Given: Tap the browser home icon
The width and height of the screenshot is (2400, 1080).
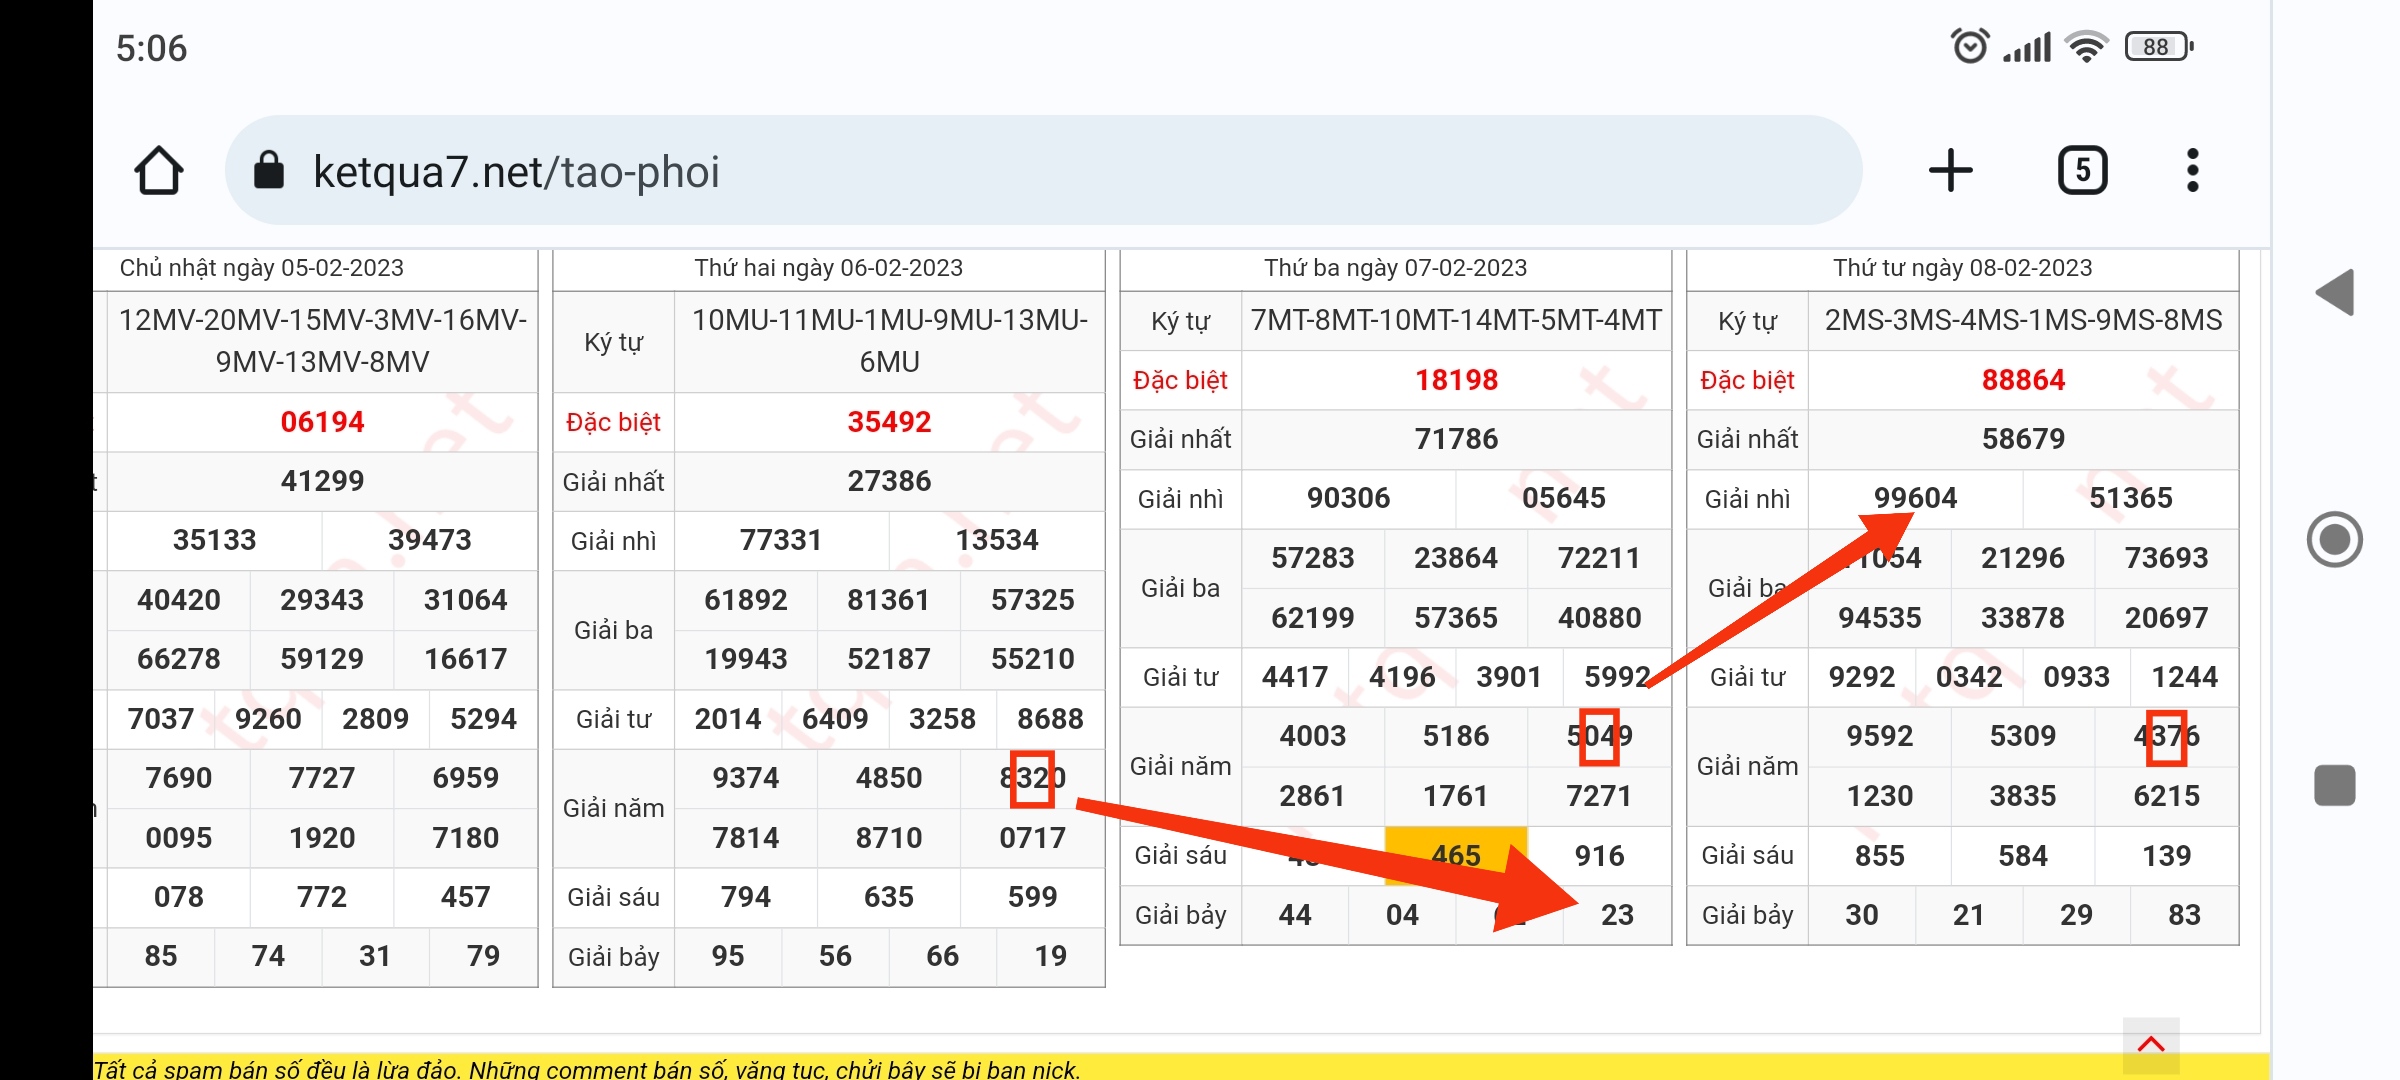Looking at the screenshot, I should [159, 171].
